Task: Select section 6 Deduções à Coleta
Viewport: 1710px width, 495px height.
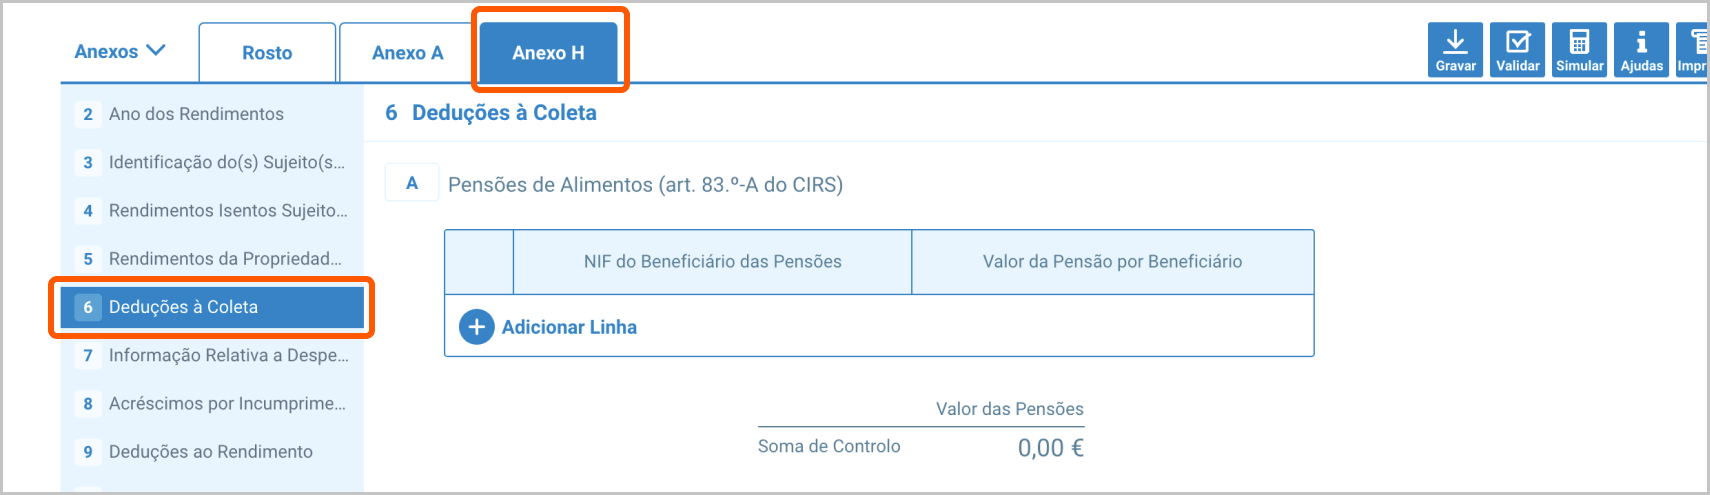Action: pos(184,307)
